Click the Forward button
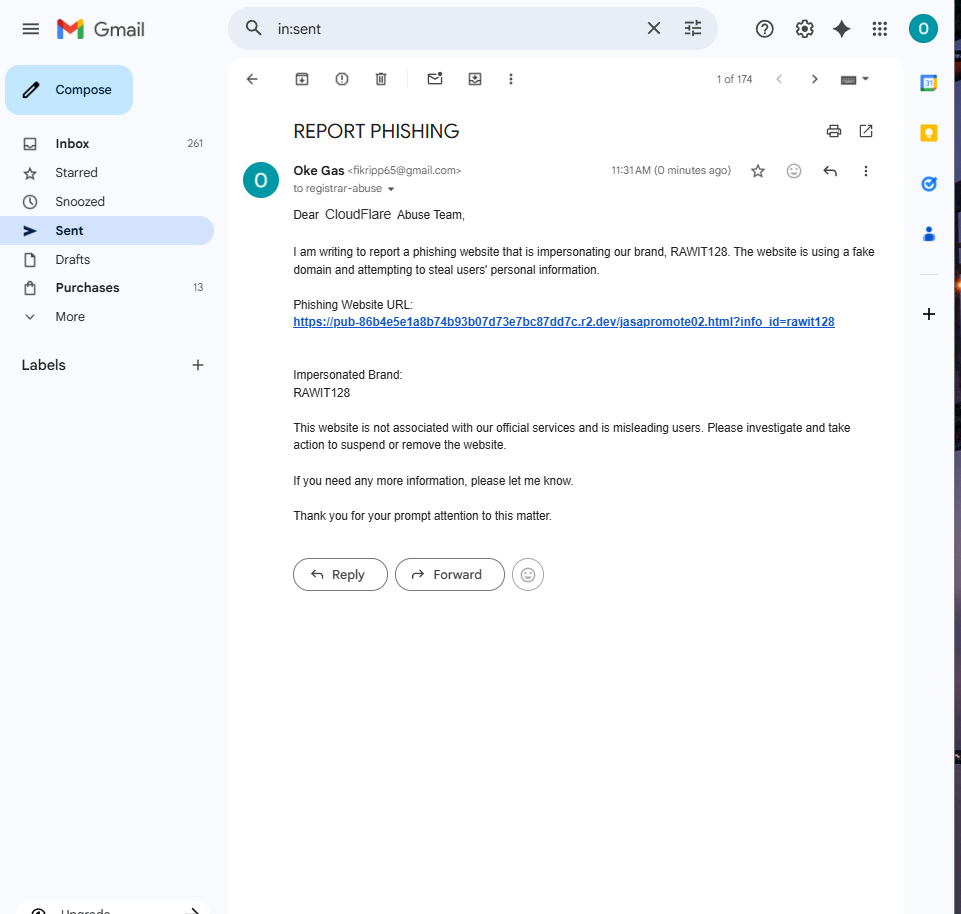The image size is (961, 914). (449, 574)
